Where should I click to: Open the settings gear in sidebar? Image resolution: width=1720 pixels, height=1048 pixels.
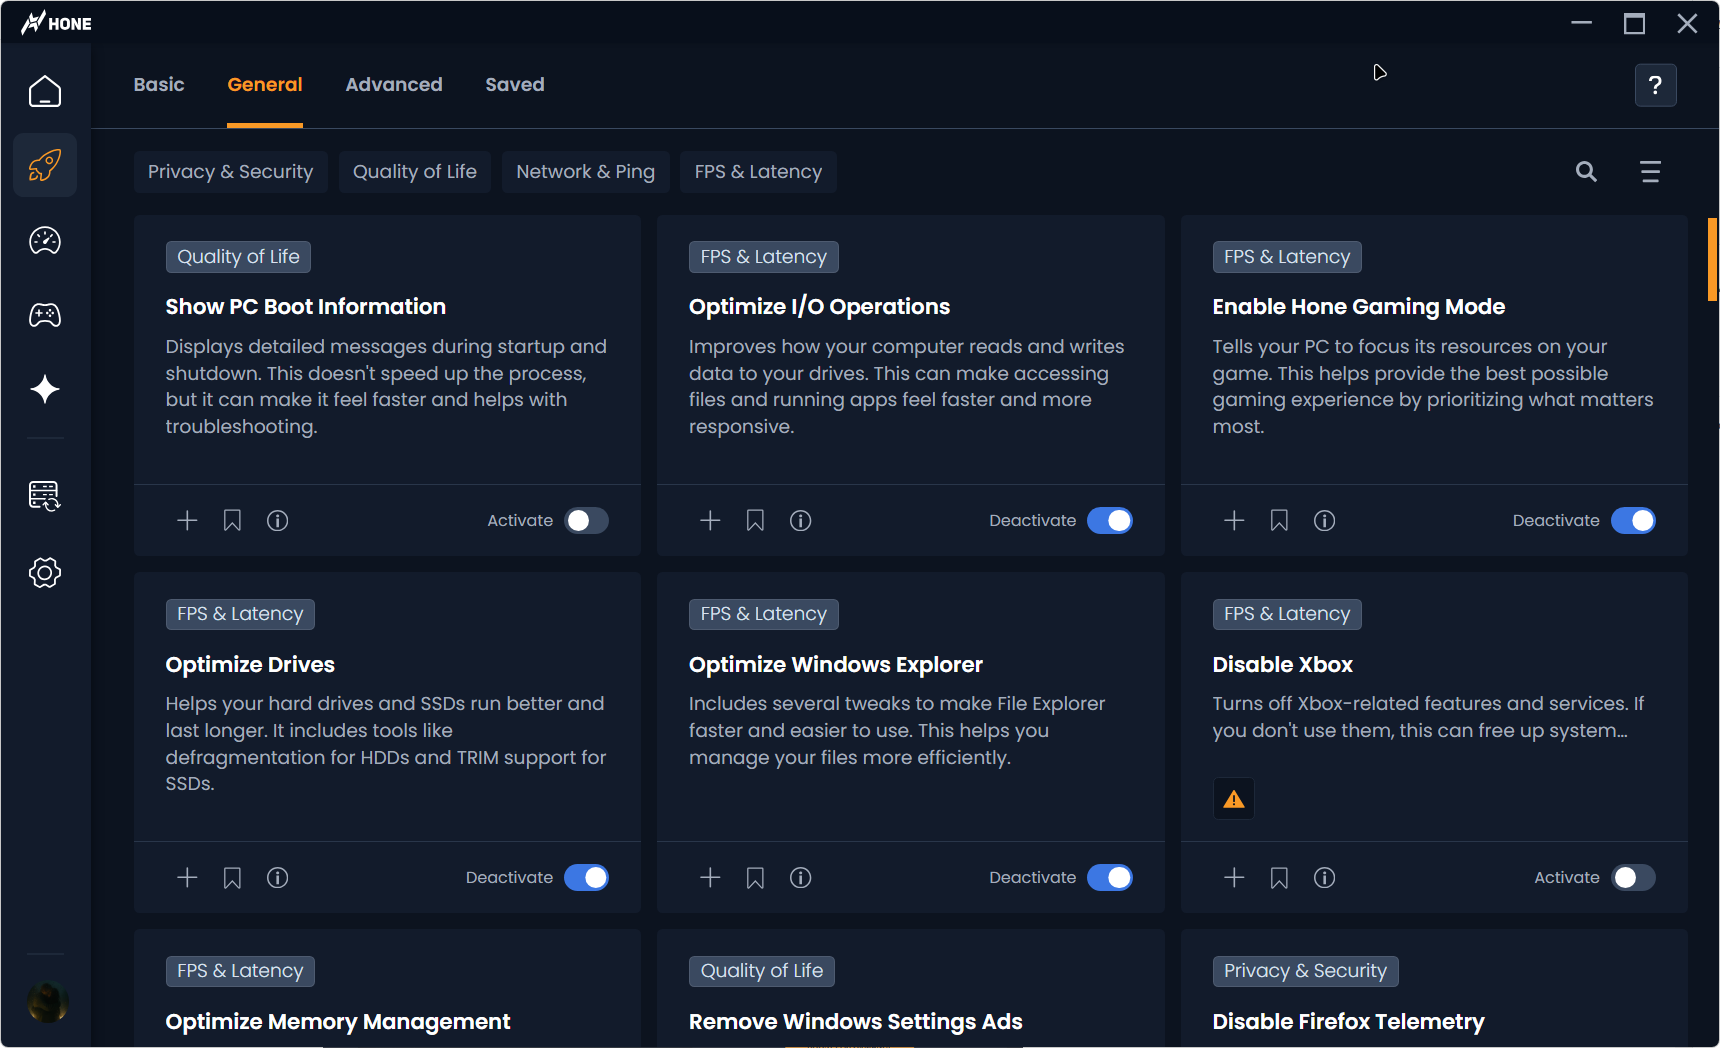[45, 573]
